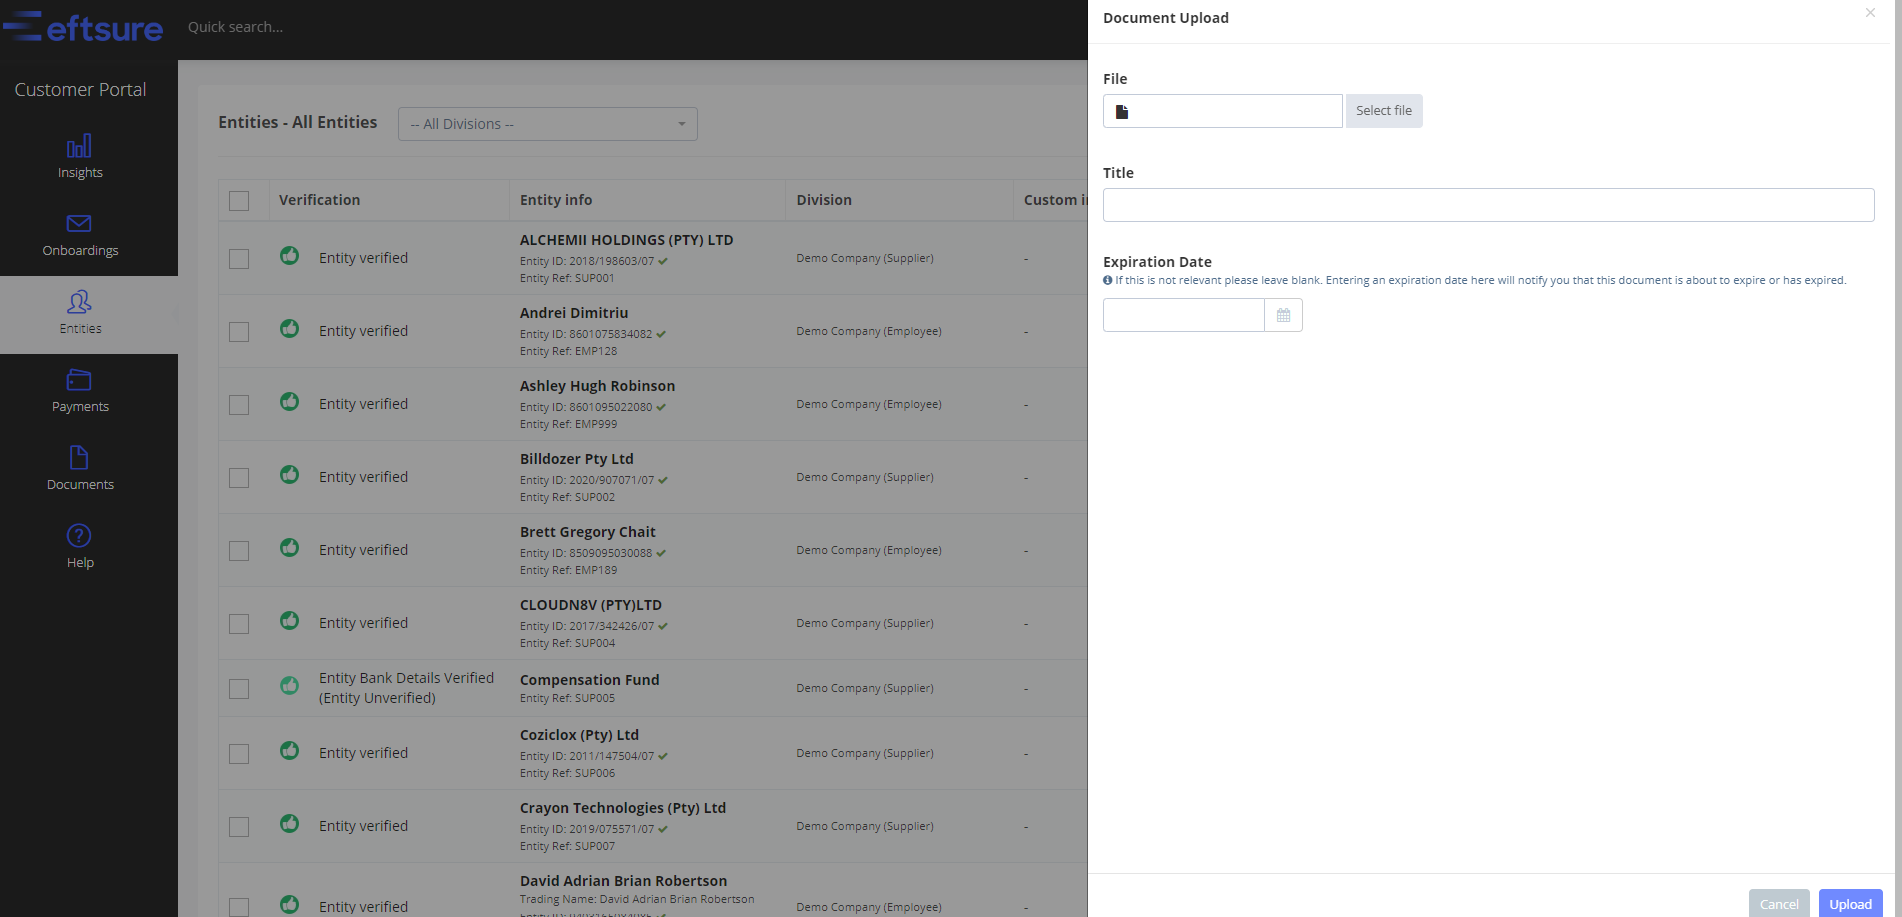Select the Billdozer Pty Ltd checkbox
Viewport: 1902px width, 917px height.
tap(239, 478)
